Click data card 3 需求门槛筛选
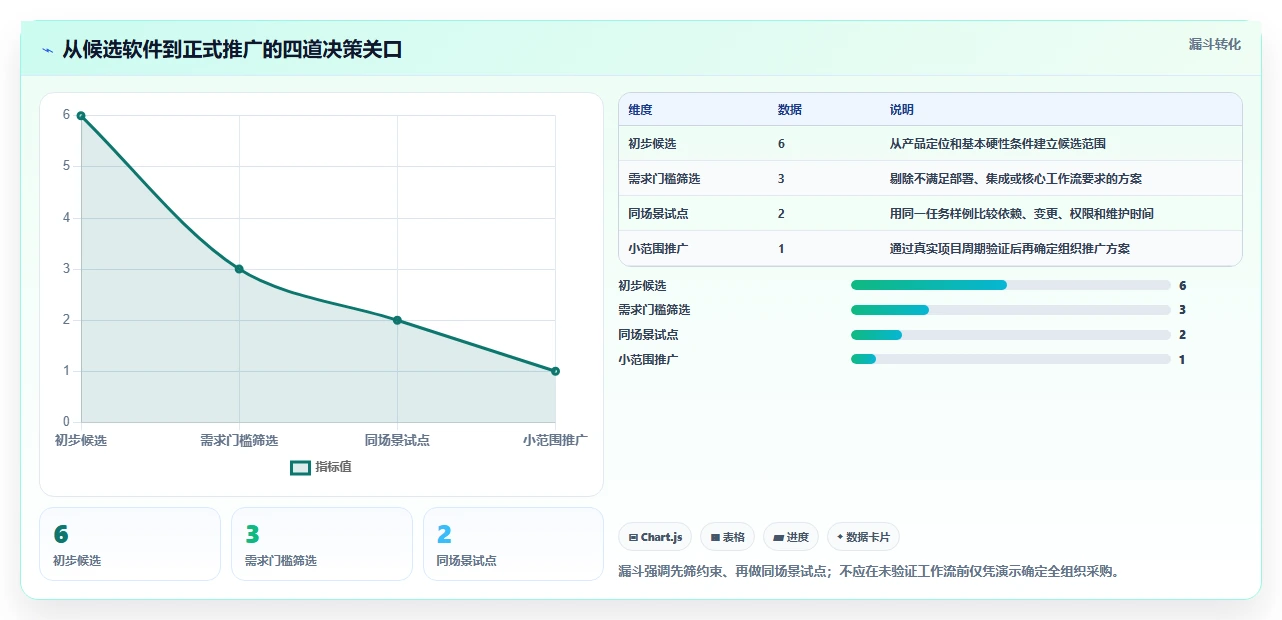The height and width of the screenshot is (620, 1282). tap(322, 544)
